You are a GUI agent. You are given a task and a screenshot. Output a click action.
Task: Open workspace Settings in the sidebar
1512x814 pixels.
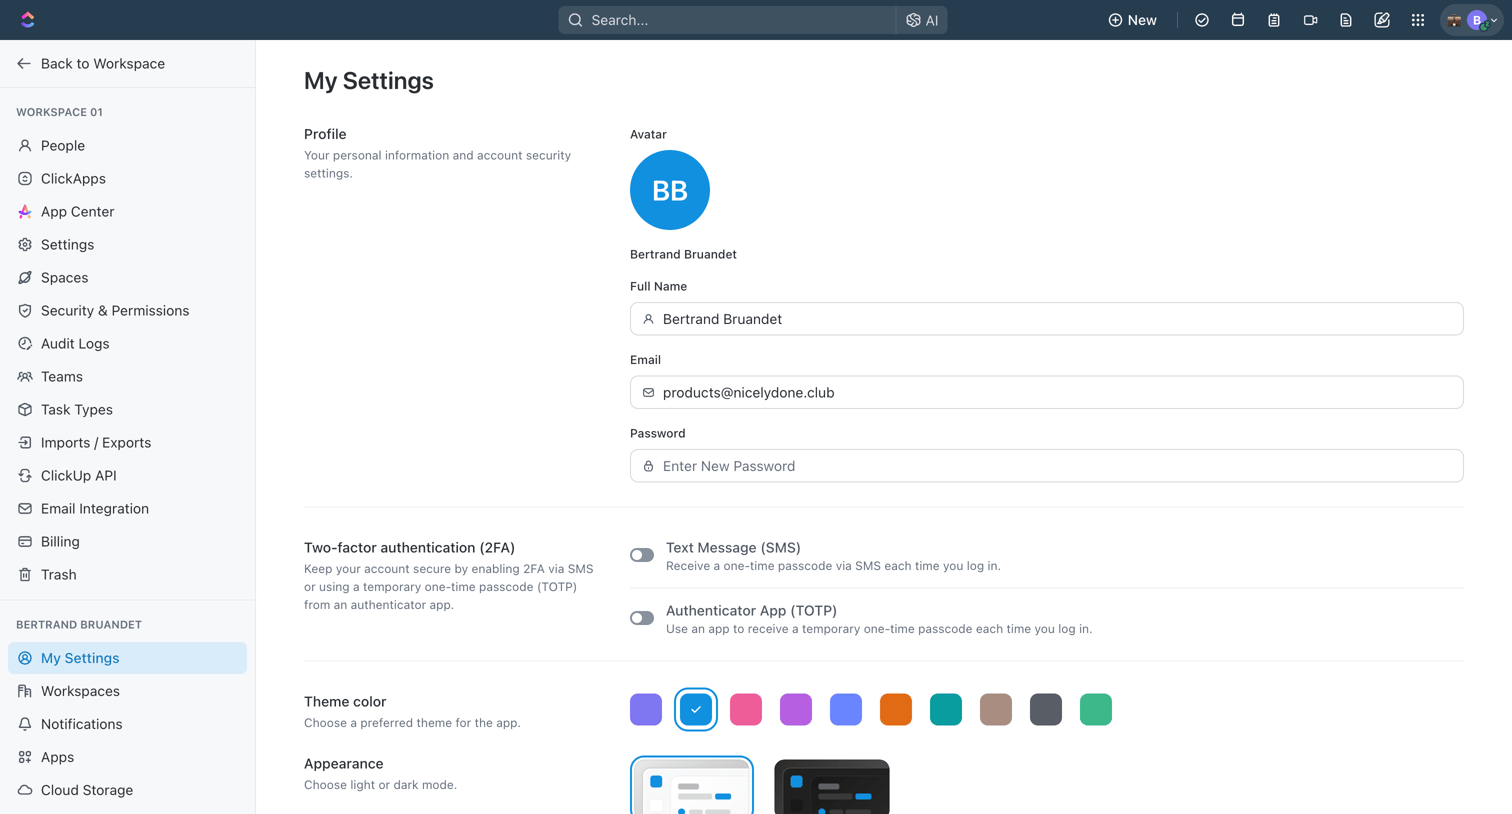coord(127,244)
